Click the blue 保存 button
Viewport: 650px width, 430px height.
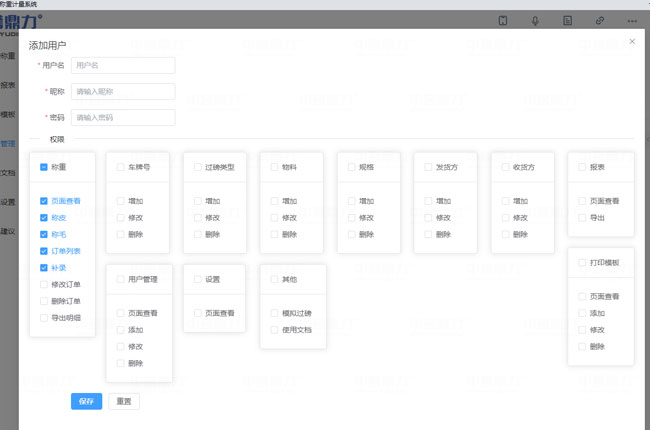(86, 401)
